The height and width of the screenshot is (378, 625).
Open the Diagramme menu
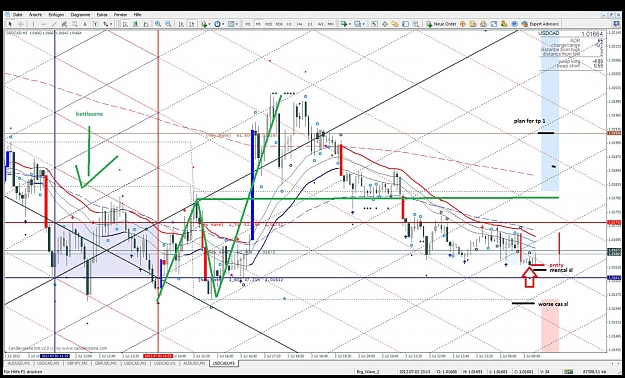click(x=80, y=15)
